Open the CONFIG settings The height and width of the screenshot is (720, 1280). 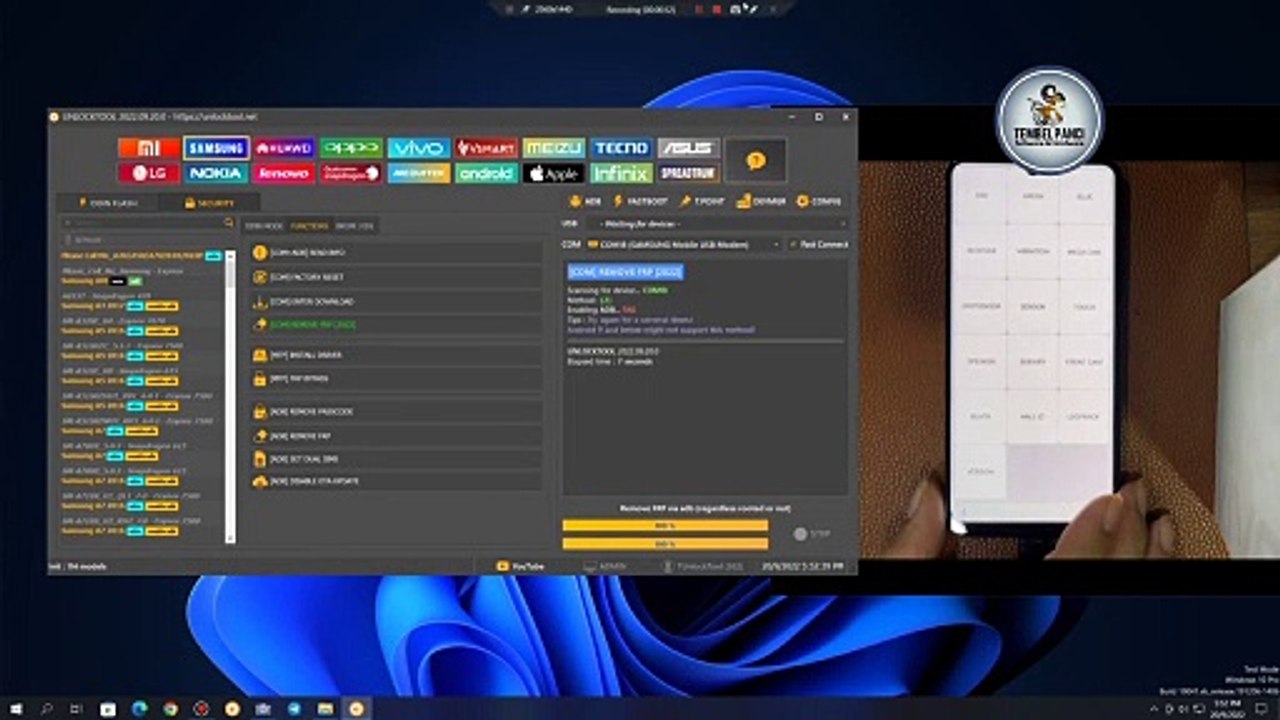click(819, 201)
